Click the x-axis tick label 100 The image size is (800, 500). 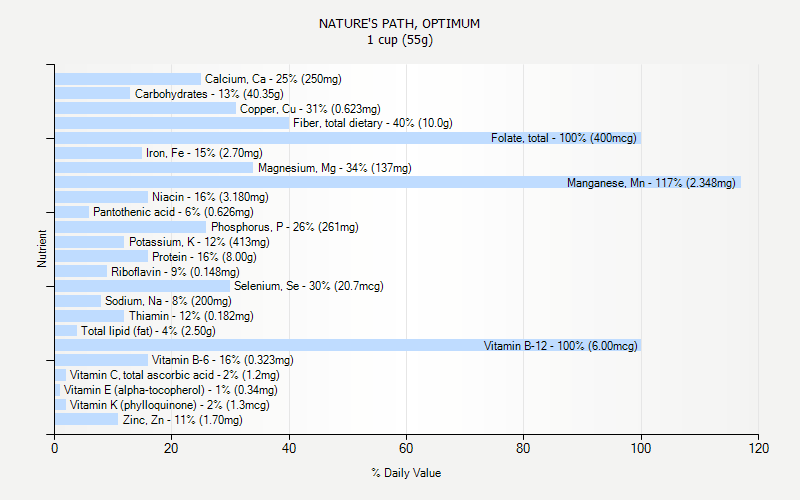tap(641, 448)
